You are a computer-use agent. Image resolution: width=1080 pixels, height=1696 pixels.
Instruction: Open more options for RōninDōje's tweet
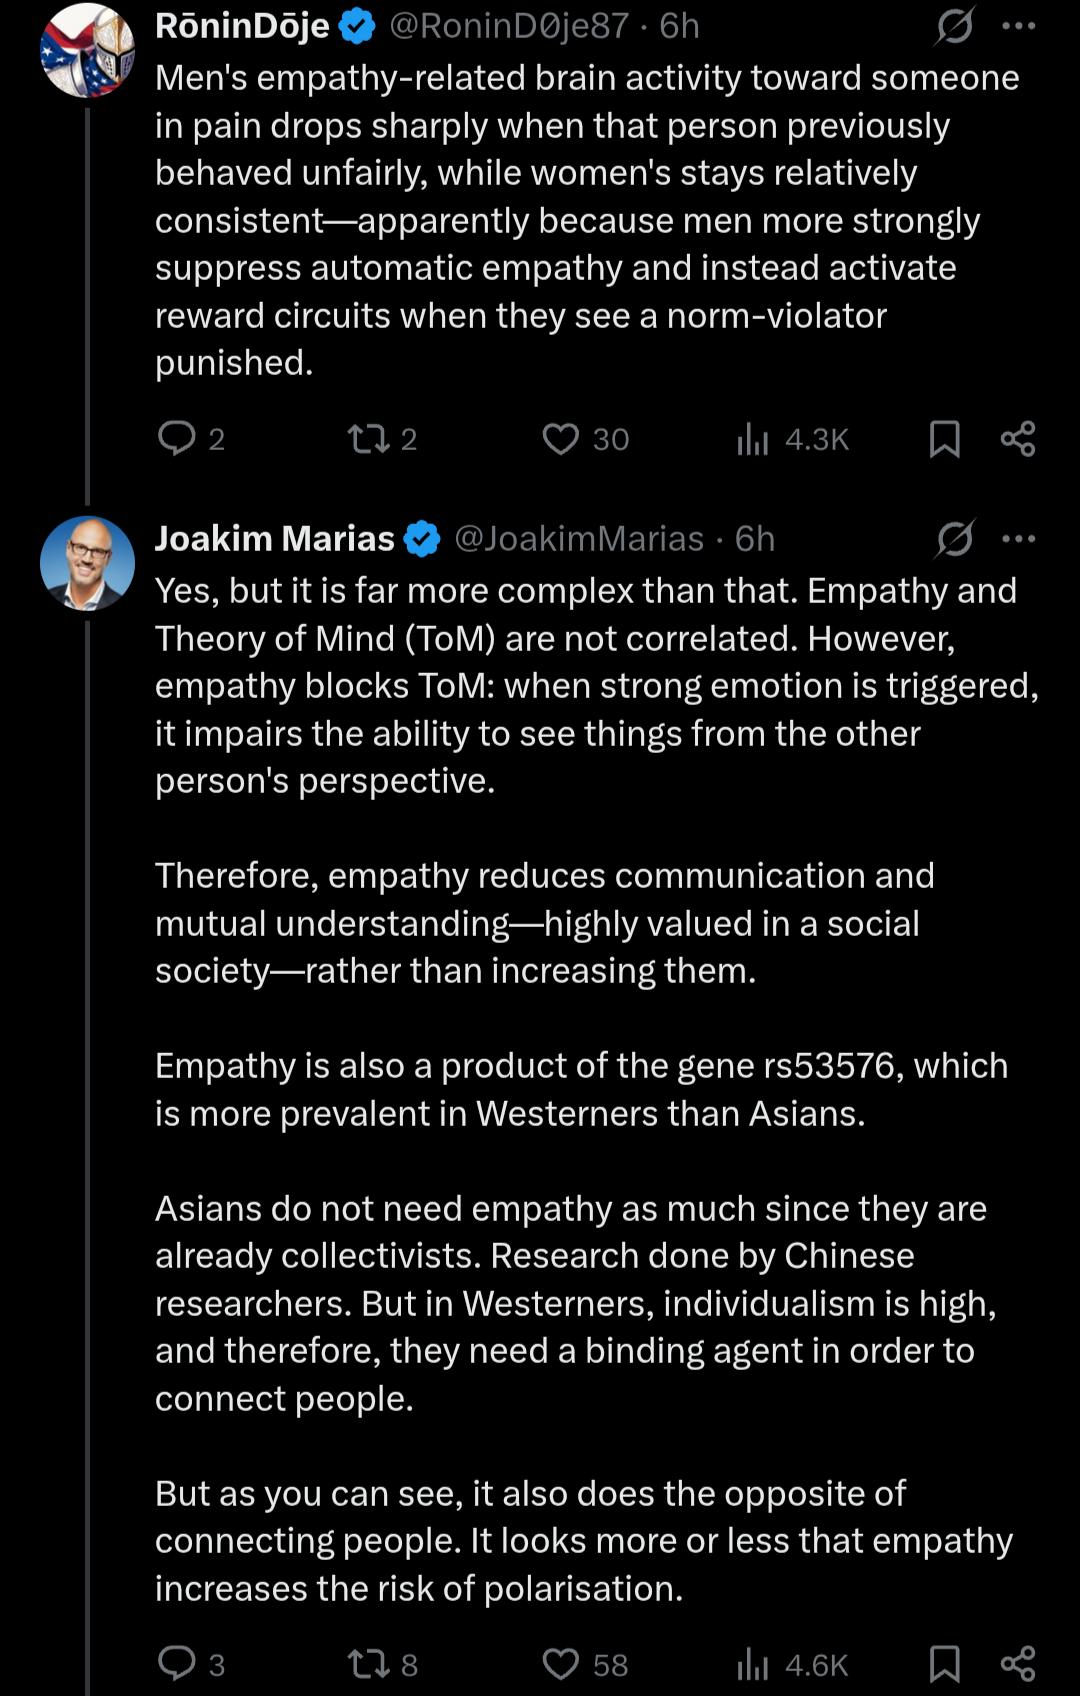point(1018,26)
